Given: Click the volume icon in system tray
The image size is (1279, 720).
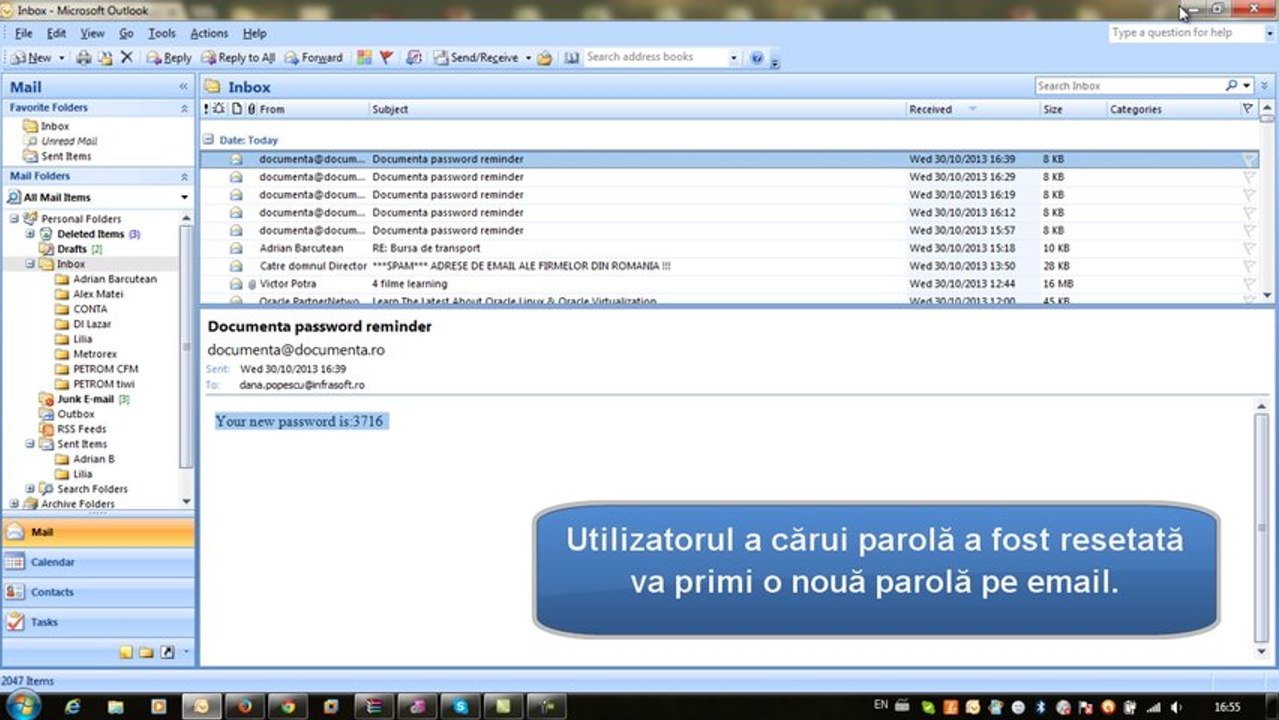Looking at the screenshot, I should (1174, 707).
